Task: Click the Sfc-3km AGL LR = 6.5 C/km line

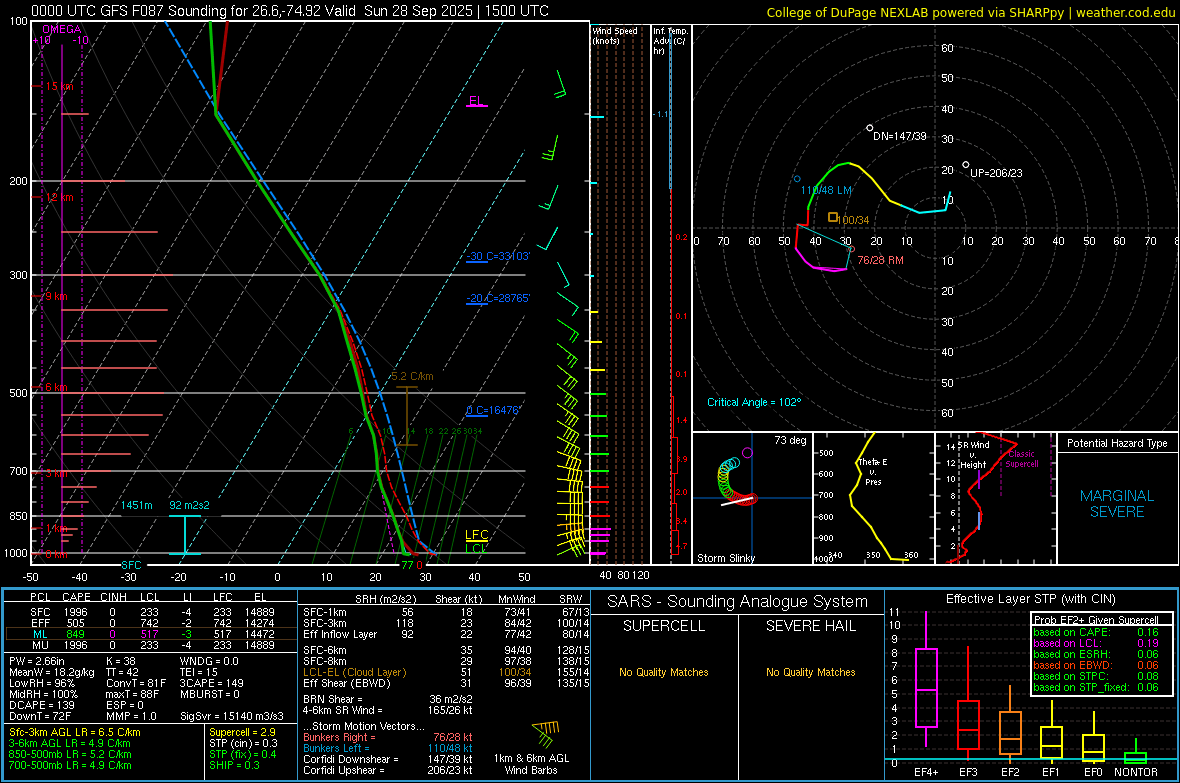Action: tap(75, 732)
